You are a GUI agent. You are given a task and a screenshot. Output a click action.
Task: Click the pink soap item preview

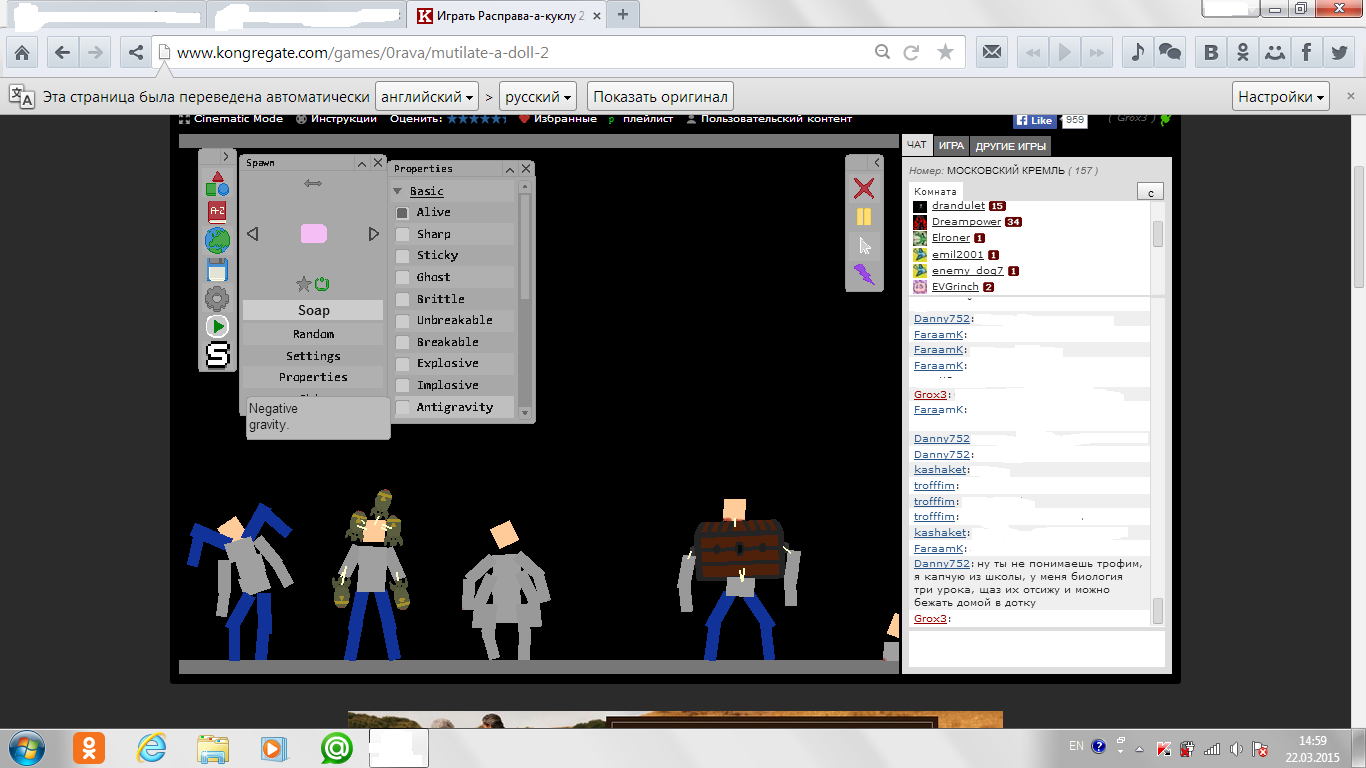coord(313,233)
